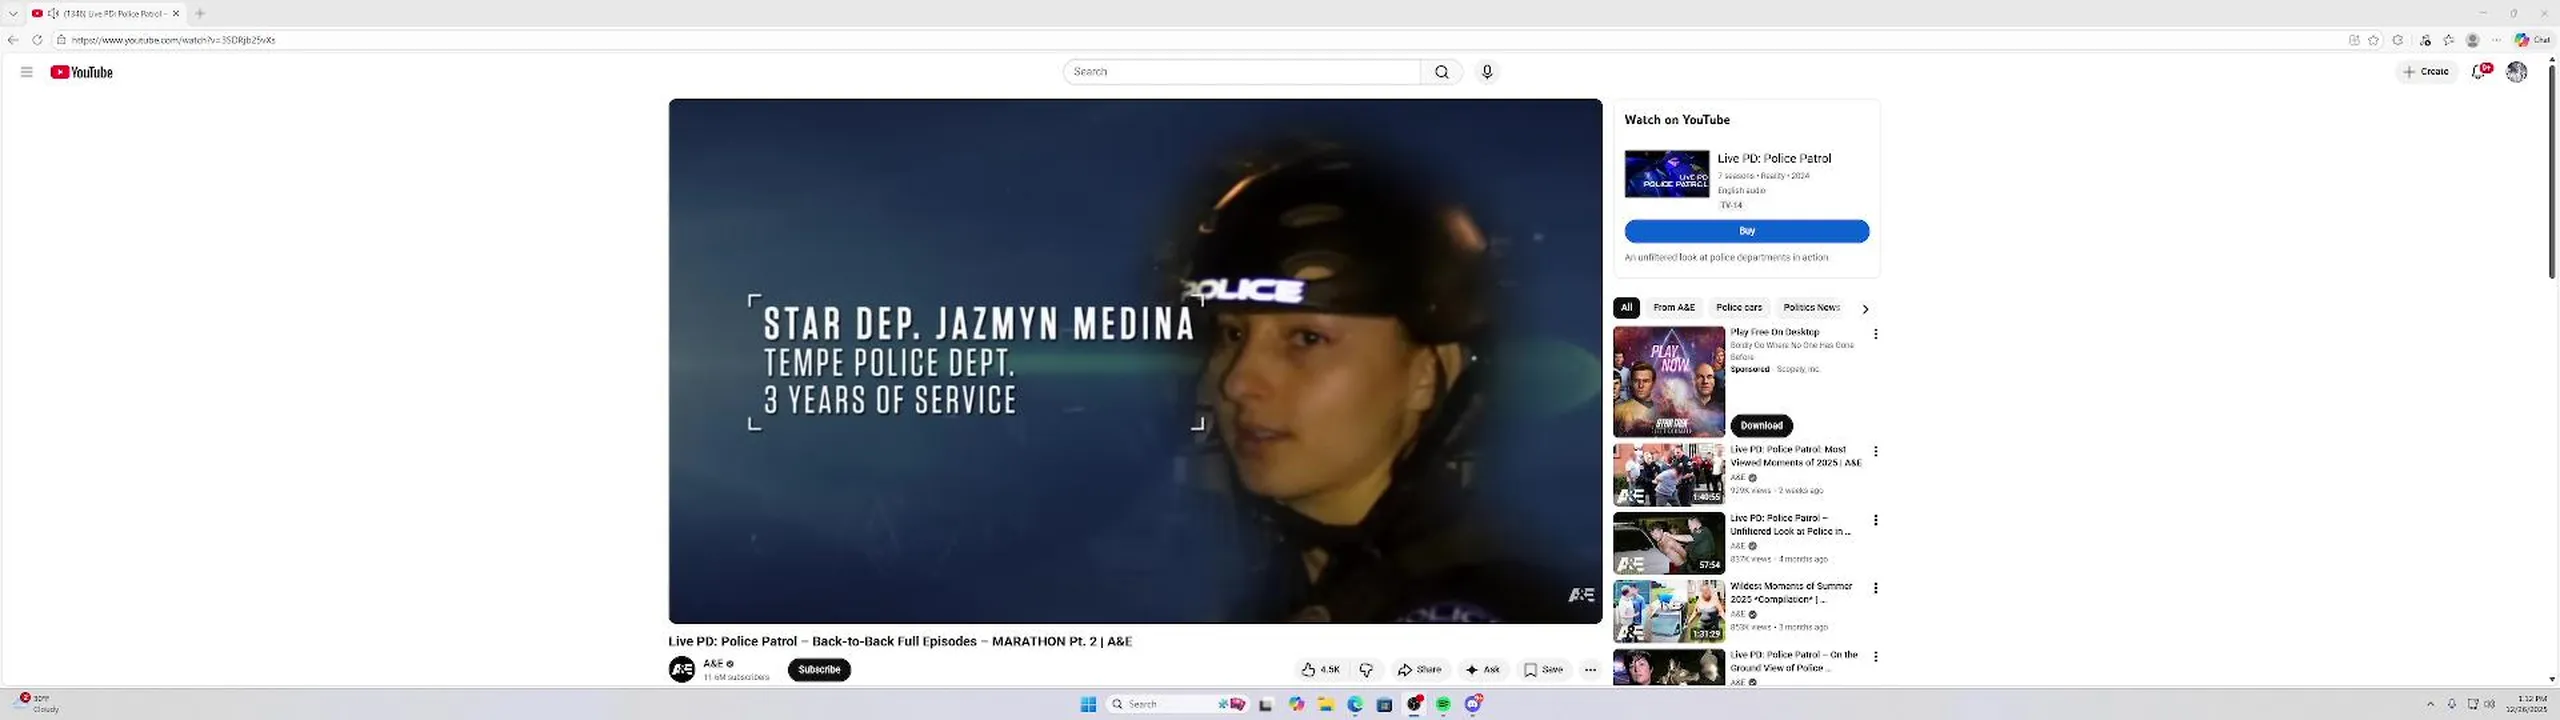
Task: Open the browser profile icon
Action: point(2472,40)
